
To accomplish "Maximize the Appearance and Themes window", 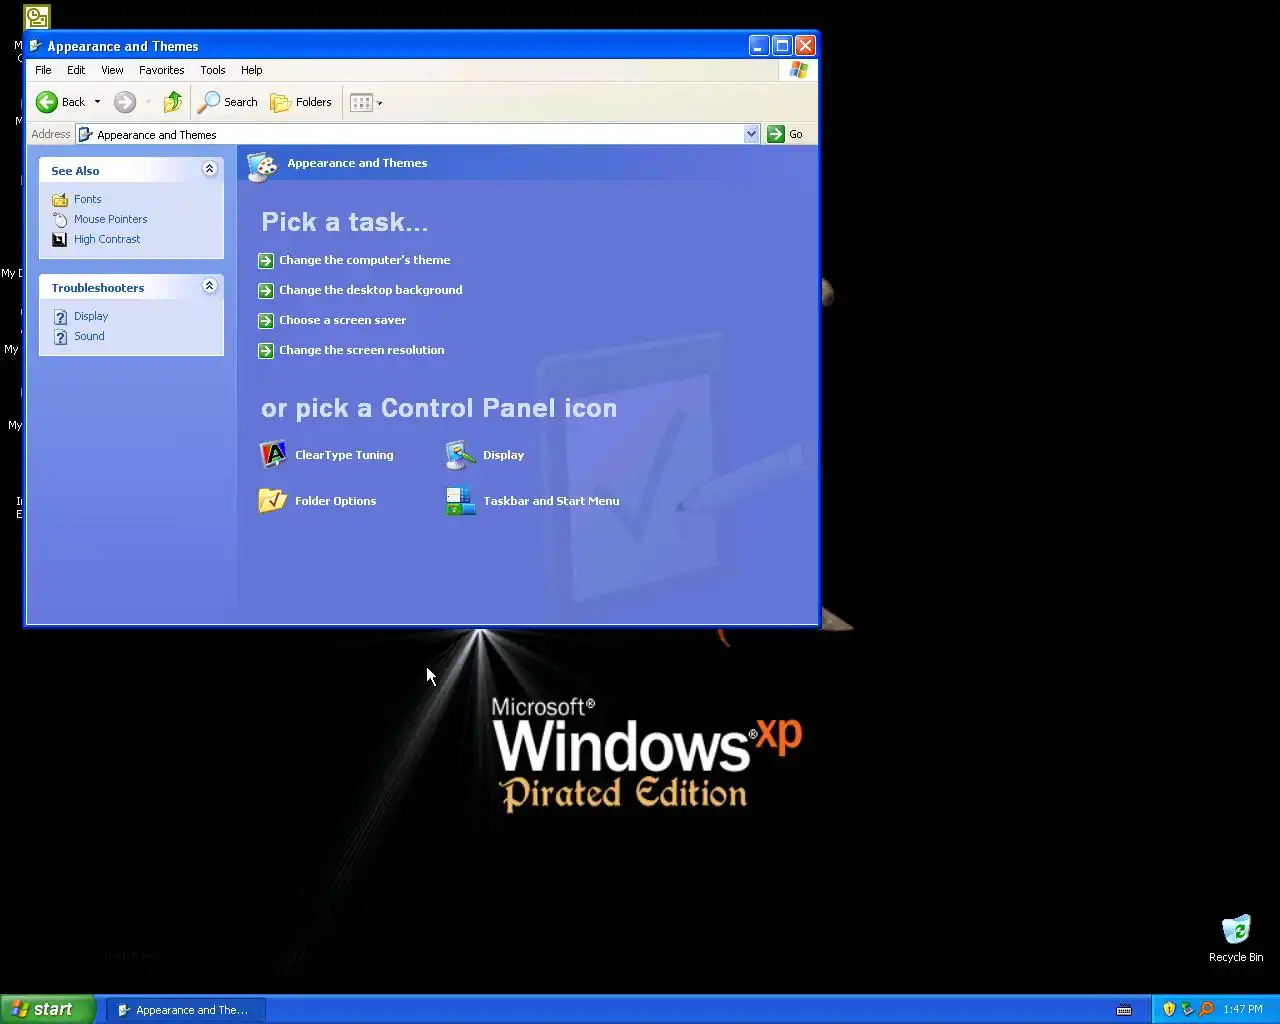I will click(782, 46).
